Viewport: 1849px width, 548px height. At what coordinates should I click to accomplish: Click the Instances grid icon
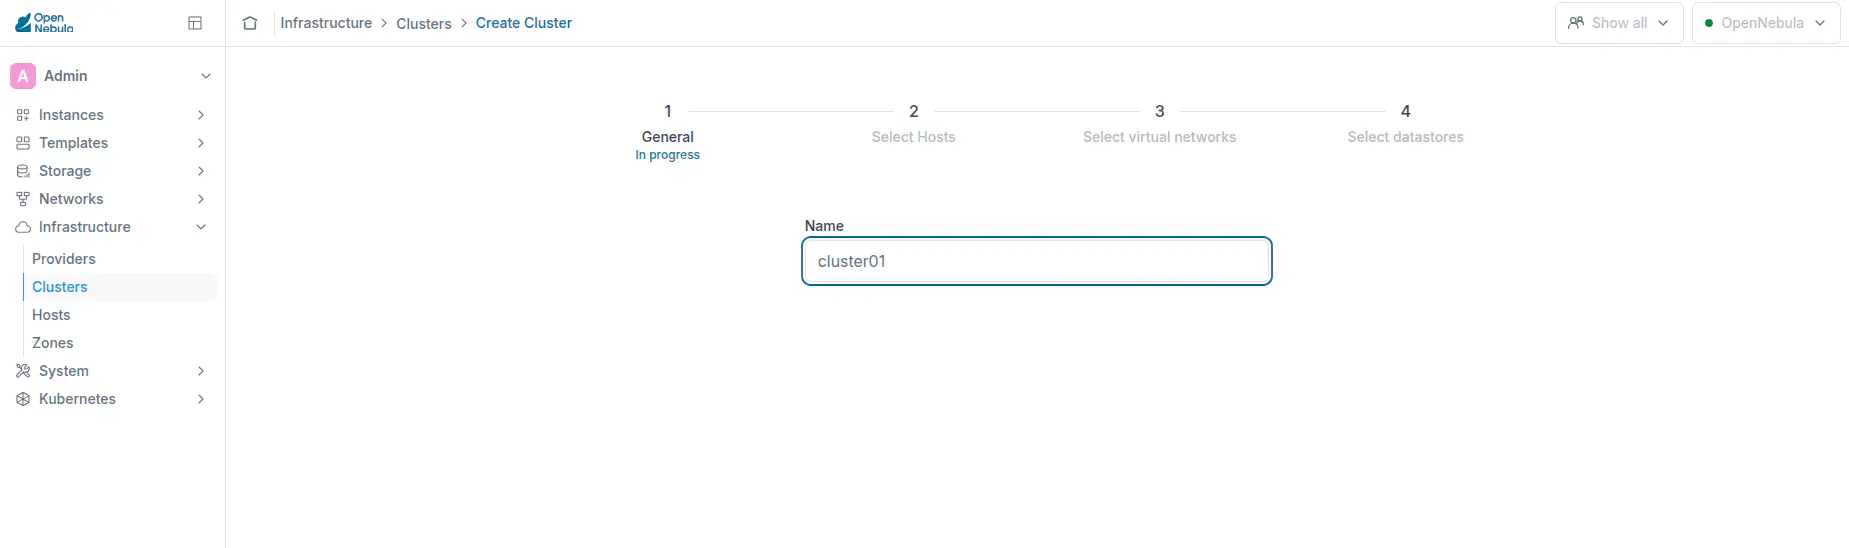click(23, 115)
